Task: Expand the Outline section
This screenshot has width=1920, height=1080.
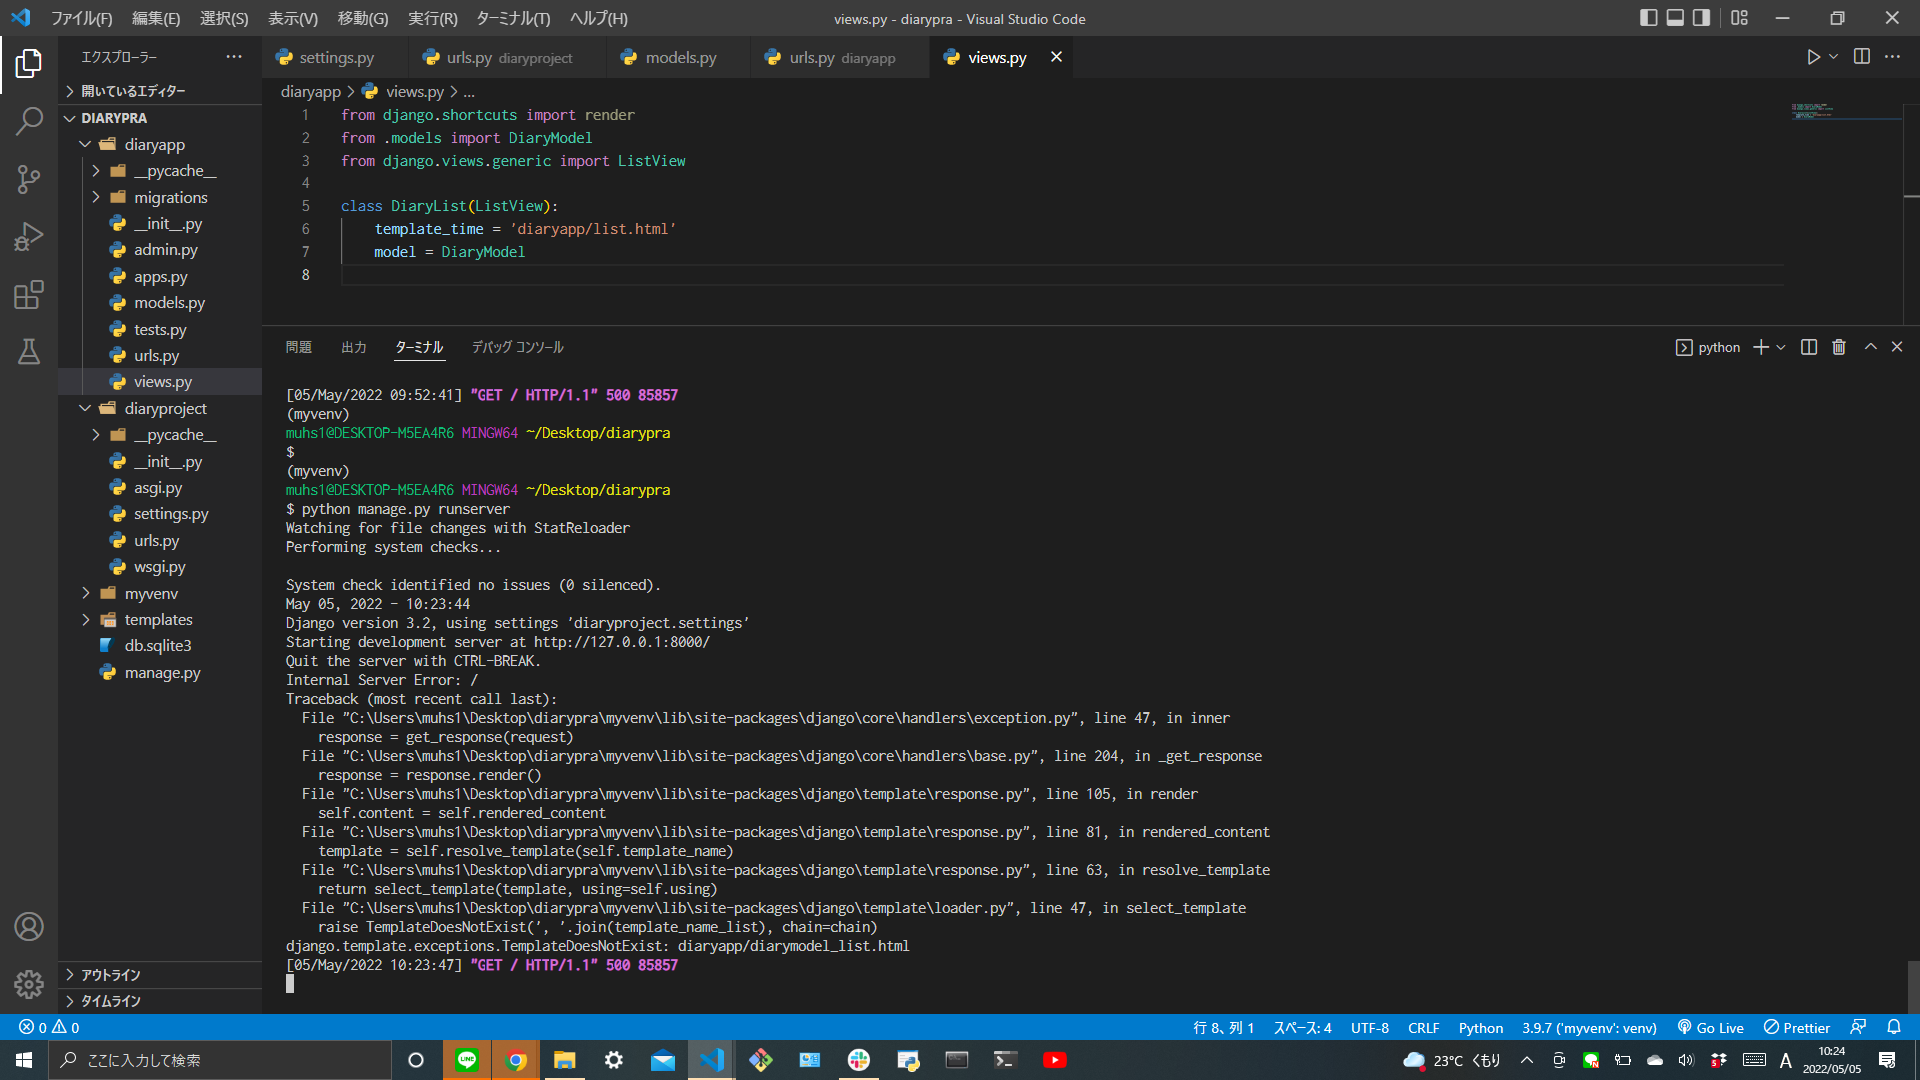Action: (160, 975)
